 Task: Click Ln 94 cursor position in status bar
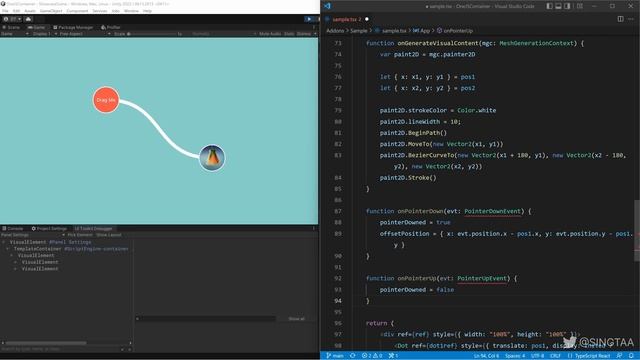[486, 356]
